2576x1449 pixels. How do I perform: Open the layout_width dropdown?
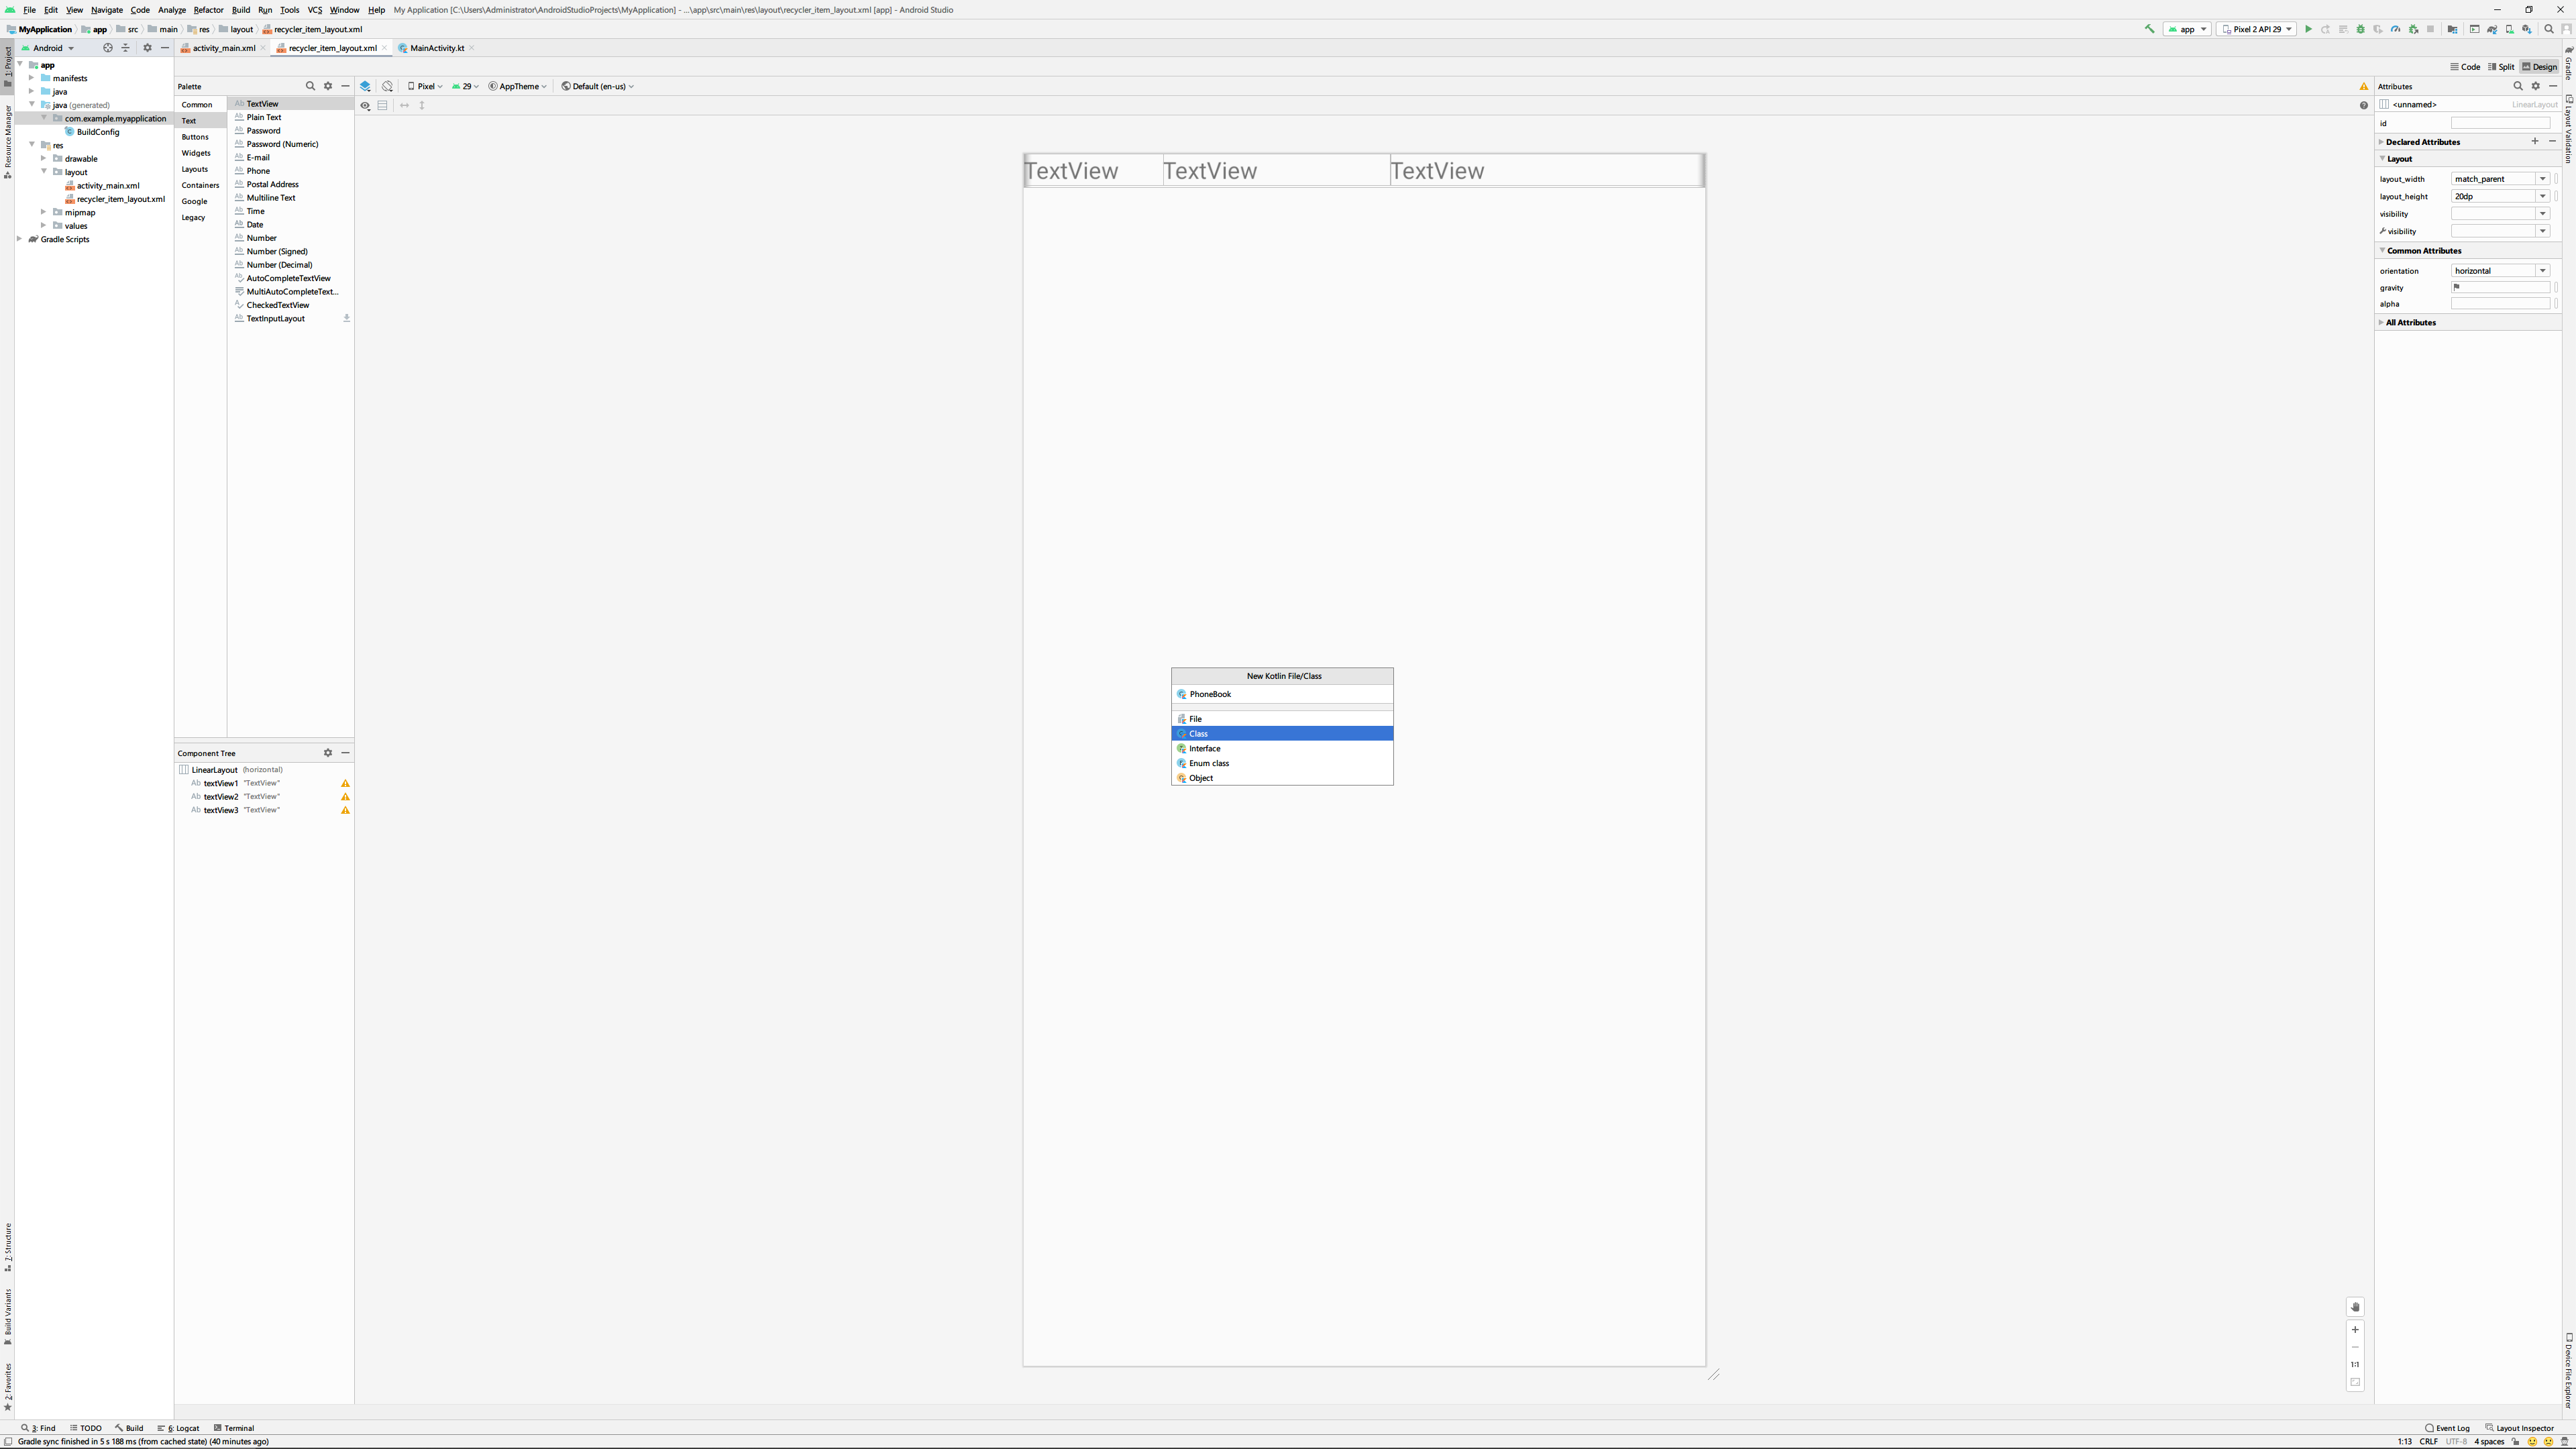point(2542,179)
